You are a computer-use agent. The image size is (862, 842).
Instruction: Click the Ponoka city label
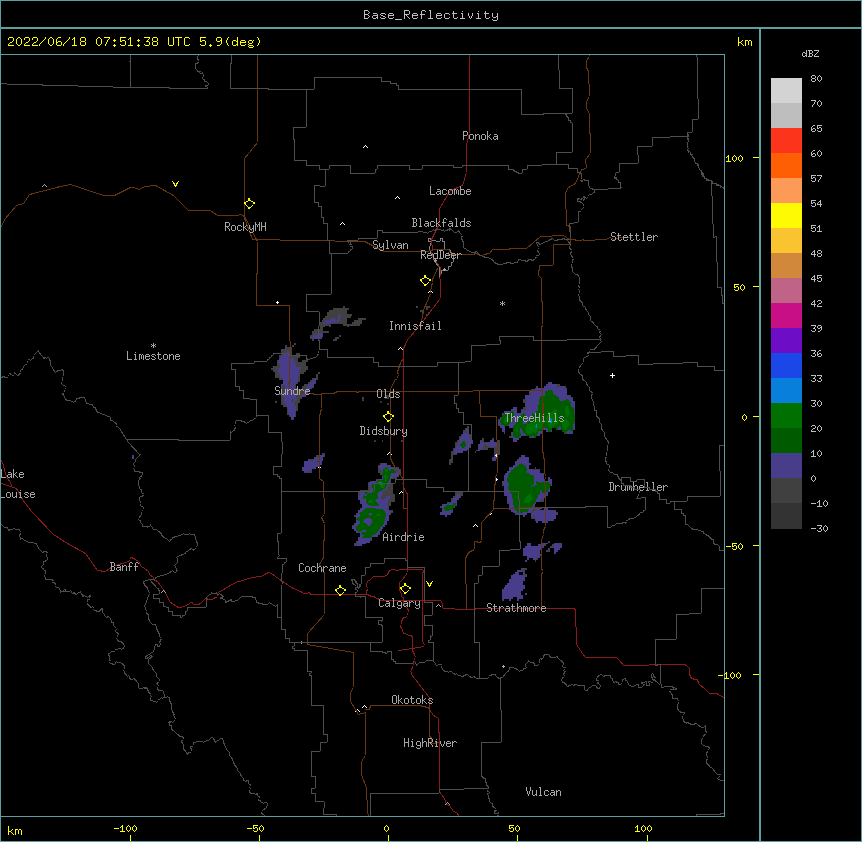click(x=480, y=136)
